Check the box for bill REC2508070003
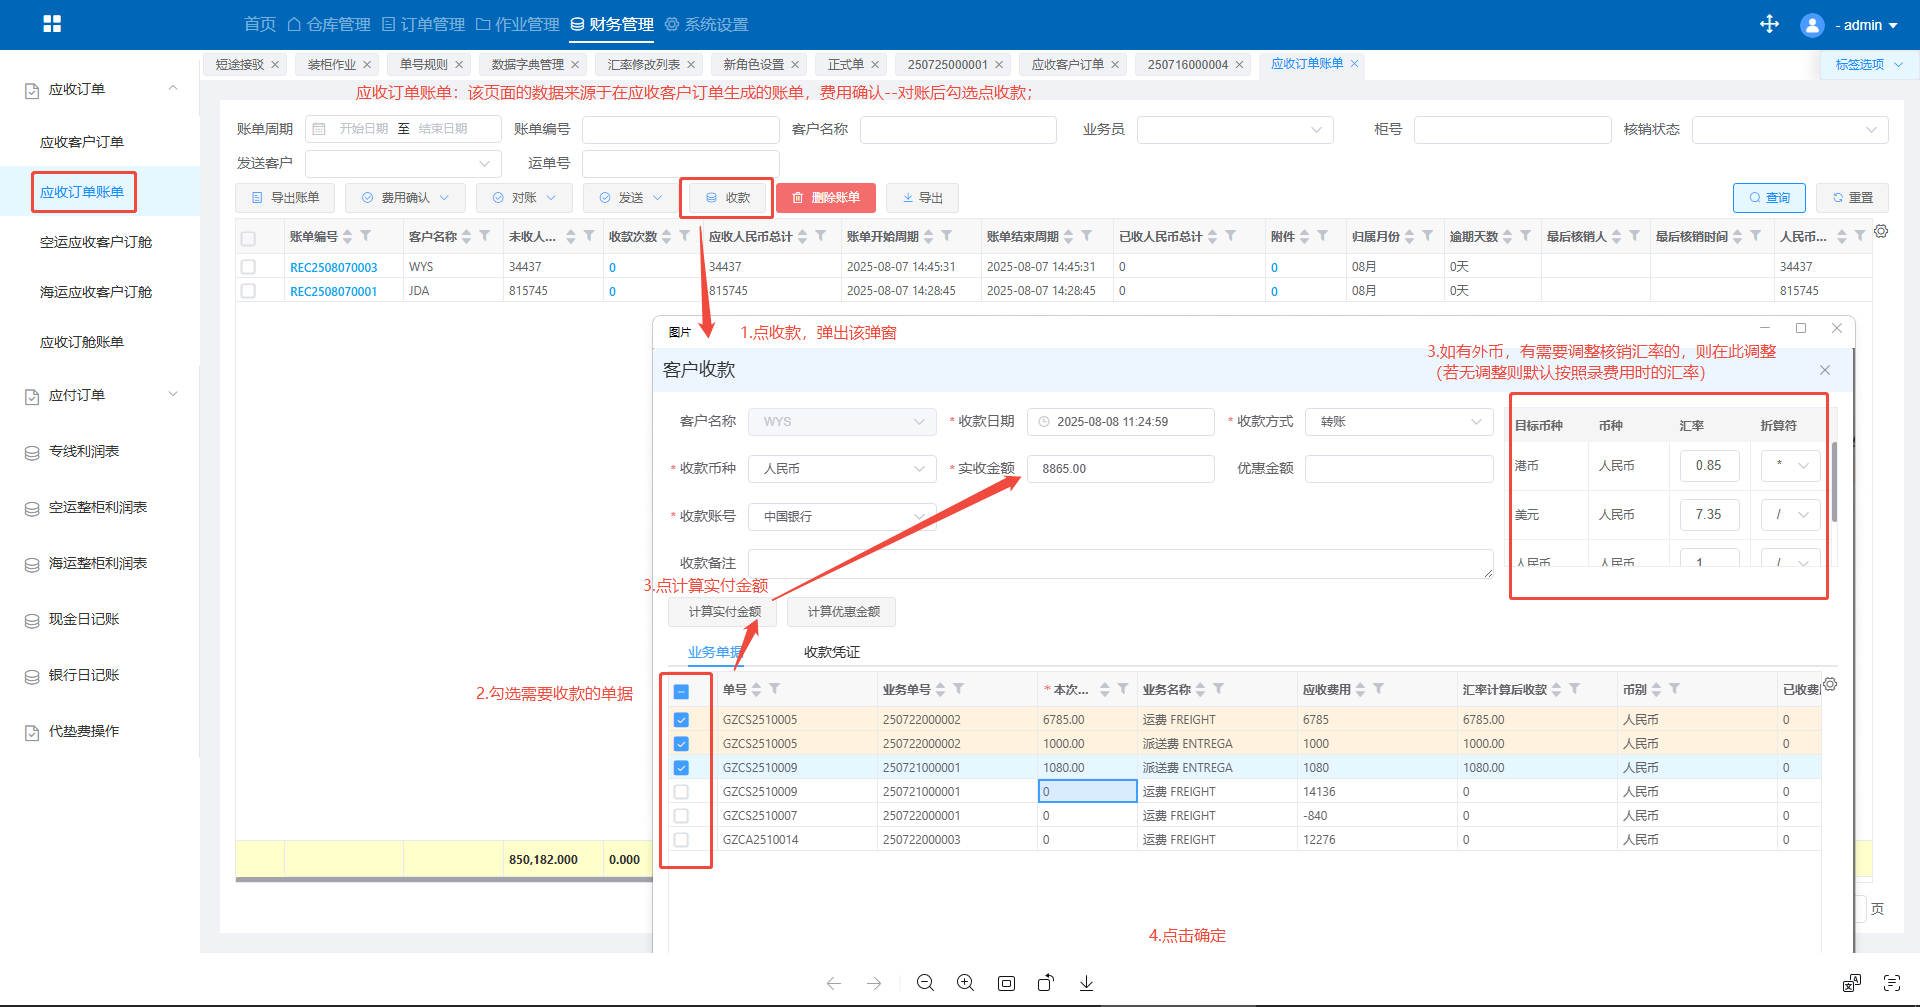1920x1007 pixels. tap(248, 267)
